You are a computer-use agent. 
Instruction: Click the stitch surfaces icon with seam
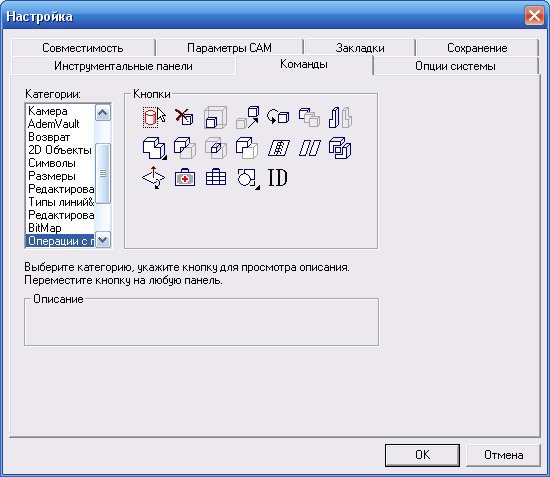279,148
